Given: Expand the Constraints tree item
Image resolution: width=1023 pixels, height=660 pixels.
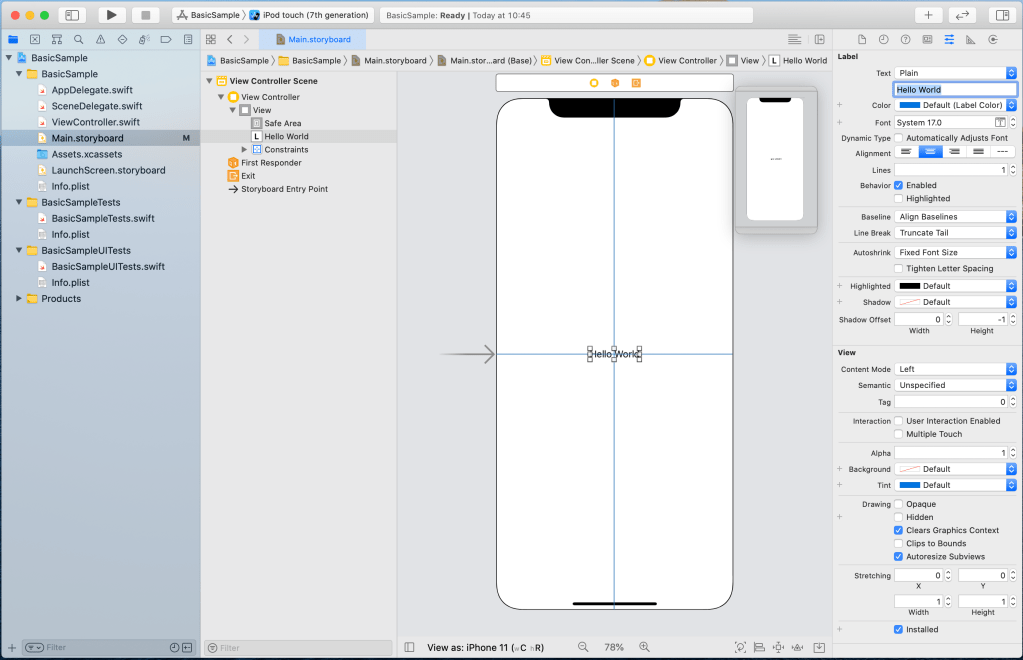Looking at the screenshot, I should tap(244, 150).
